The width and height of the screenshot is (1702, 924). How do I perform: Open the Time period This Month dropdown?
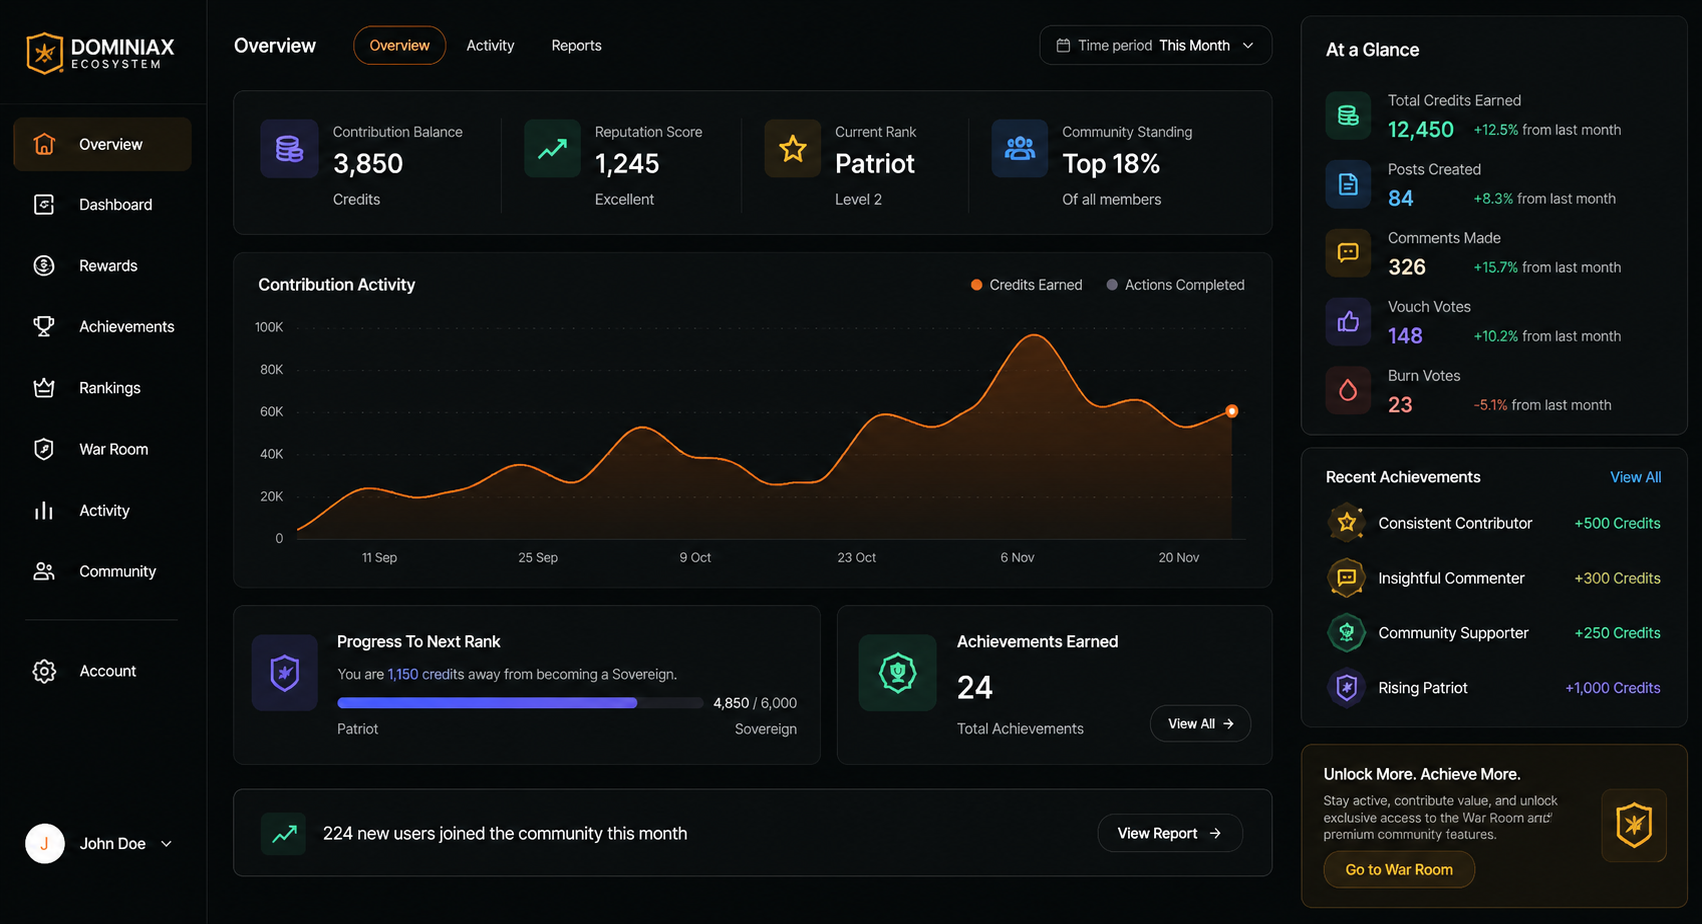[x=1156, y=46]
